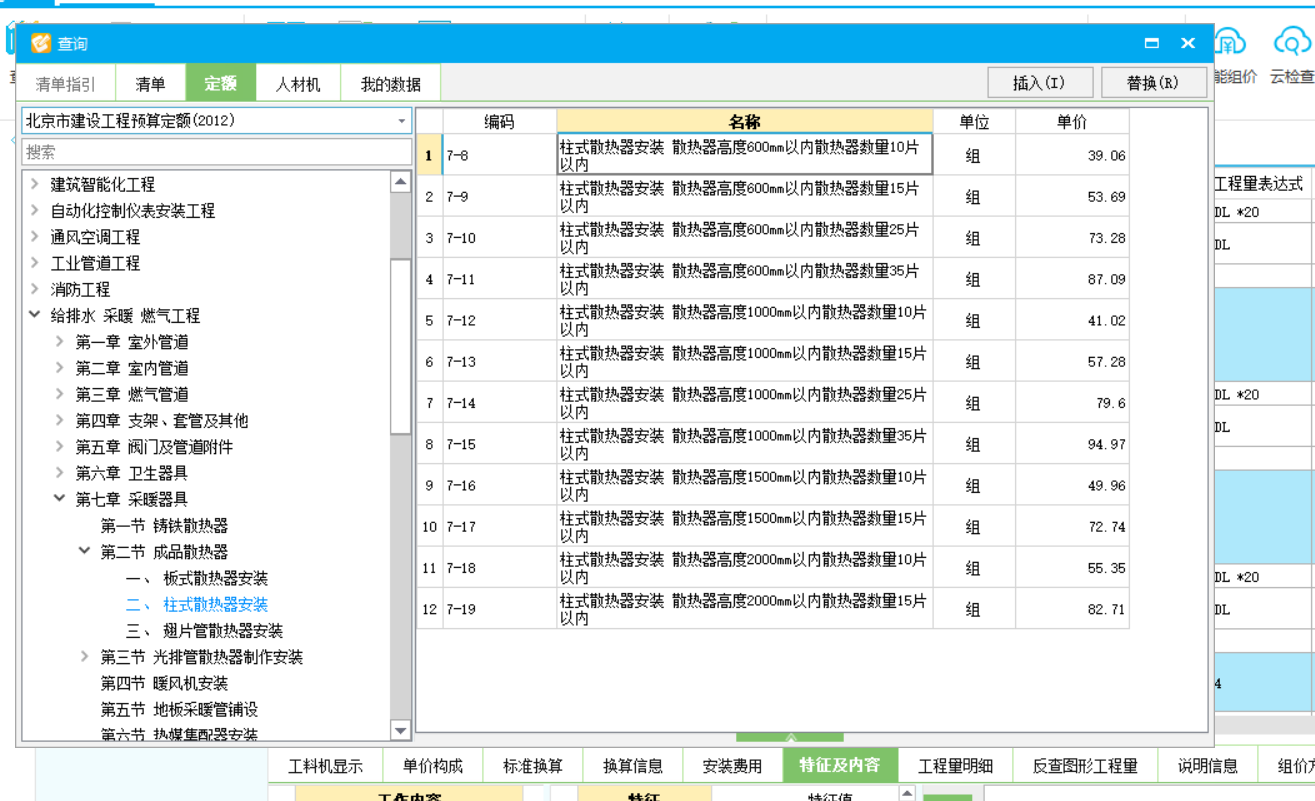Switch to the 清单 tab

(151, 84)
